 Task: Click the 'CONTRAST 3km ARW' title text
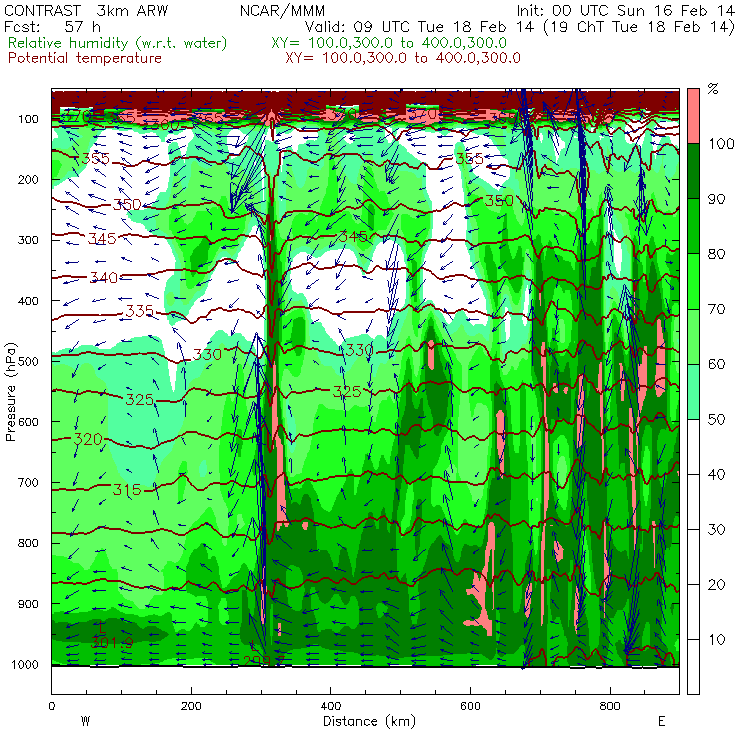point(85,10)
